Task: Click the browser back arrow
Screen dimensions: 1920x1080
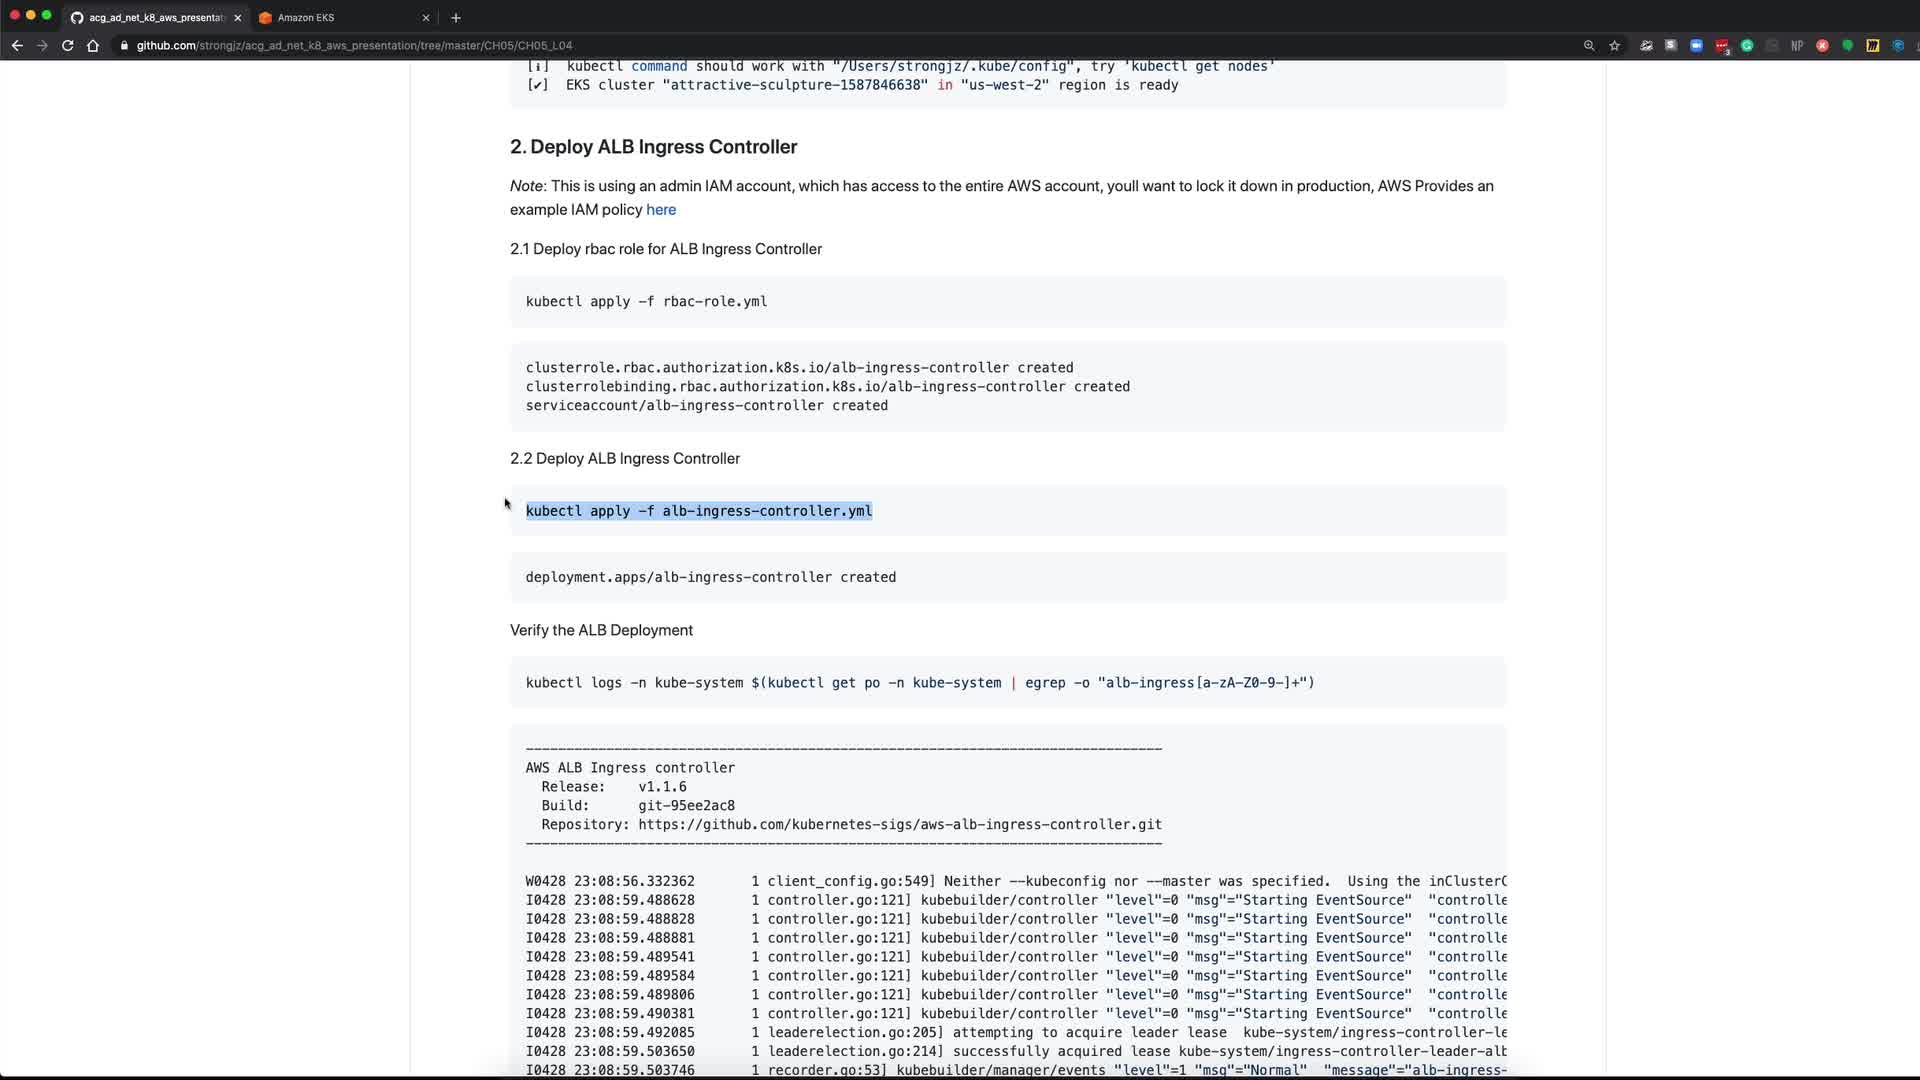Action: coord(17,45)
